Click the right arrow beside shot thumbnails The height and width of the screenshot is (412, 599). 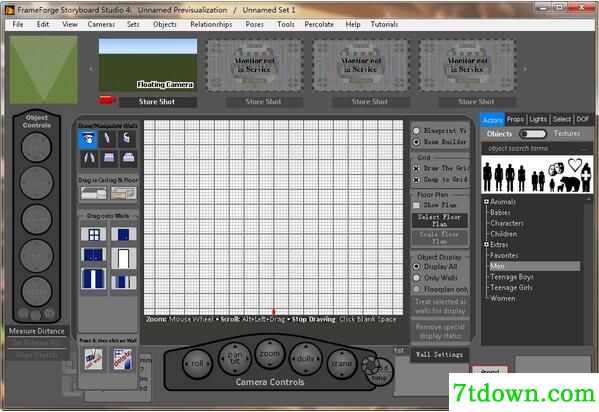pos(525,69)
